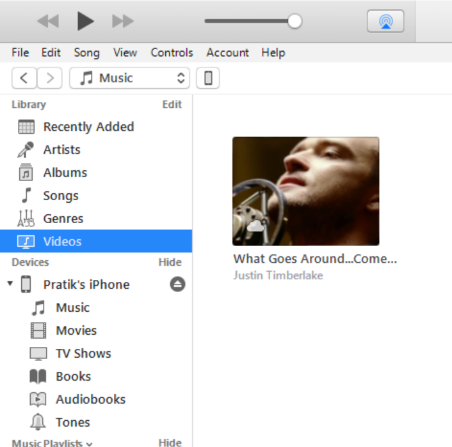Click the Genres guitars icon
The height and width of the screenshot is (447, 452).
point(26,218)
